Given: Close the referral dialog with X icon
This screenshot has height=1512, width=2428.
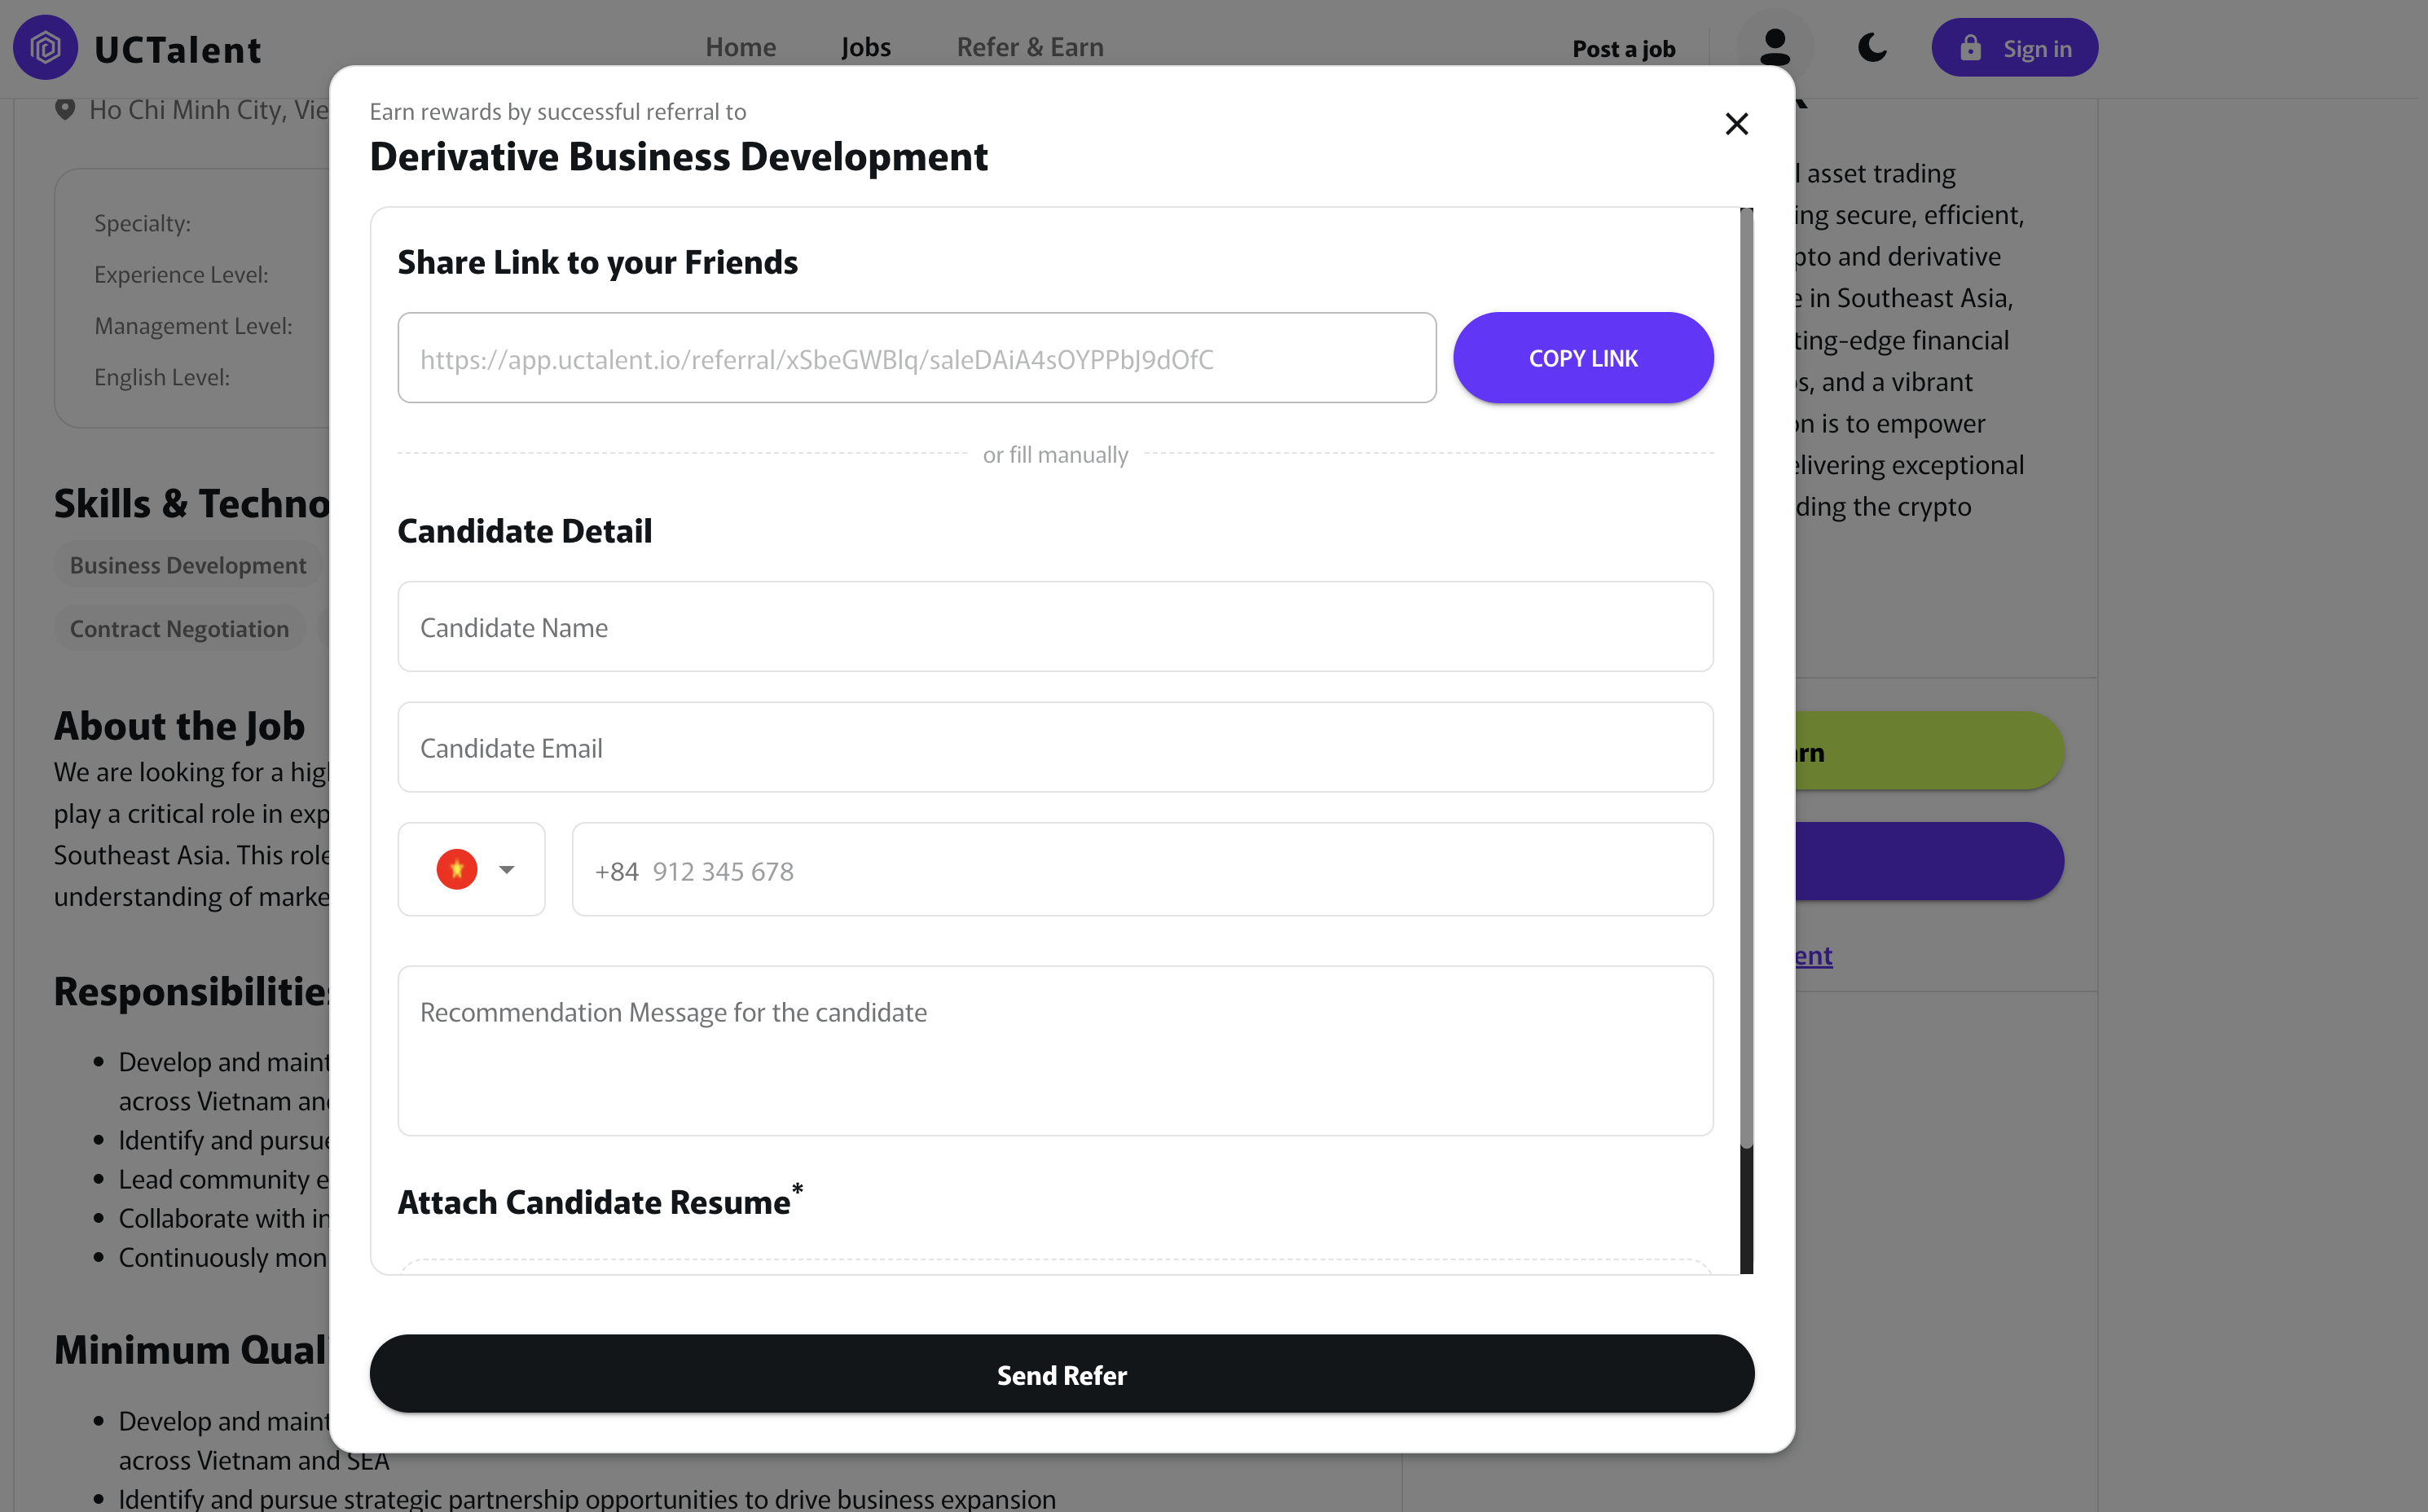Looking at the screenshot, I should click(1736, 124).
